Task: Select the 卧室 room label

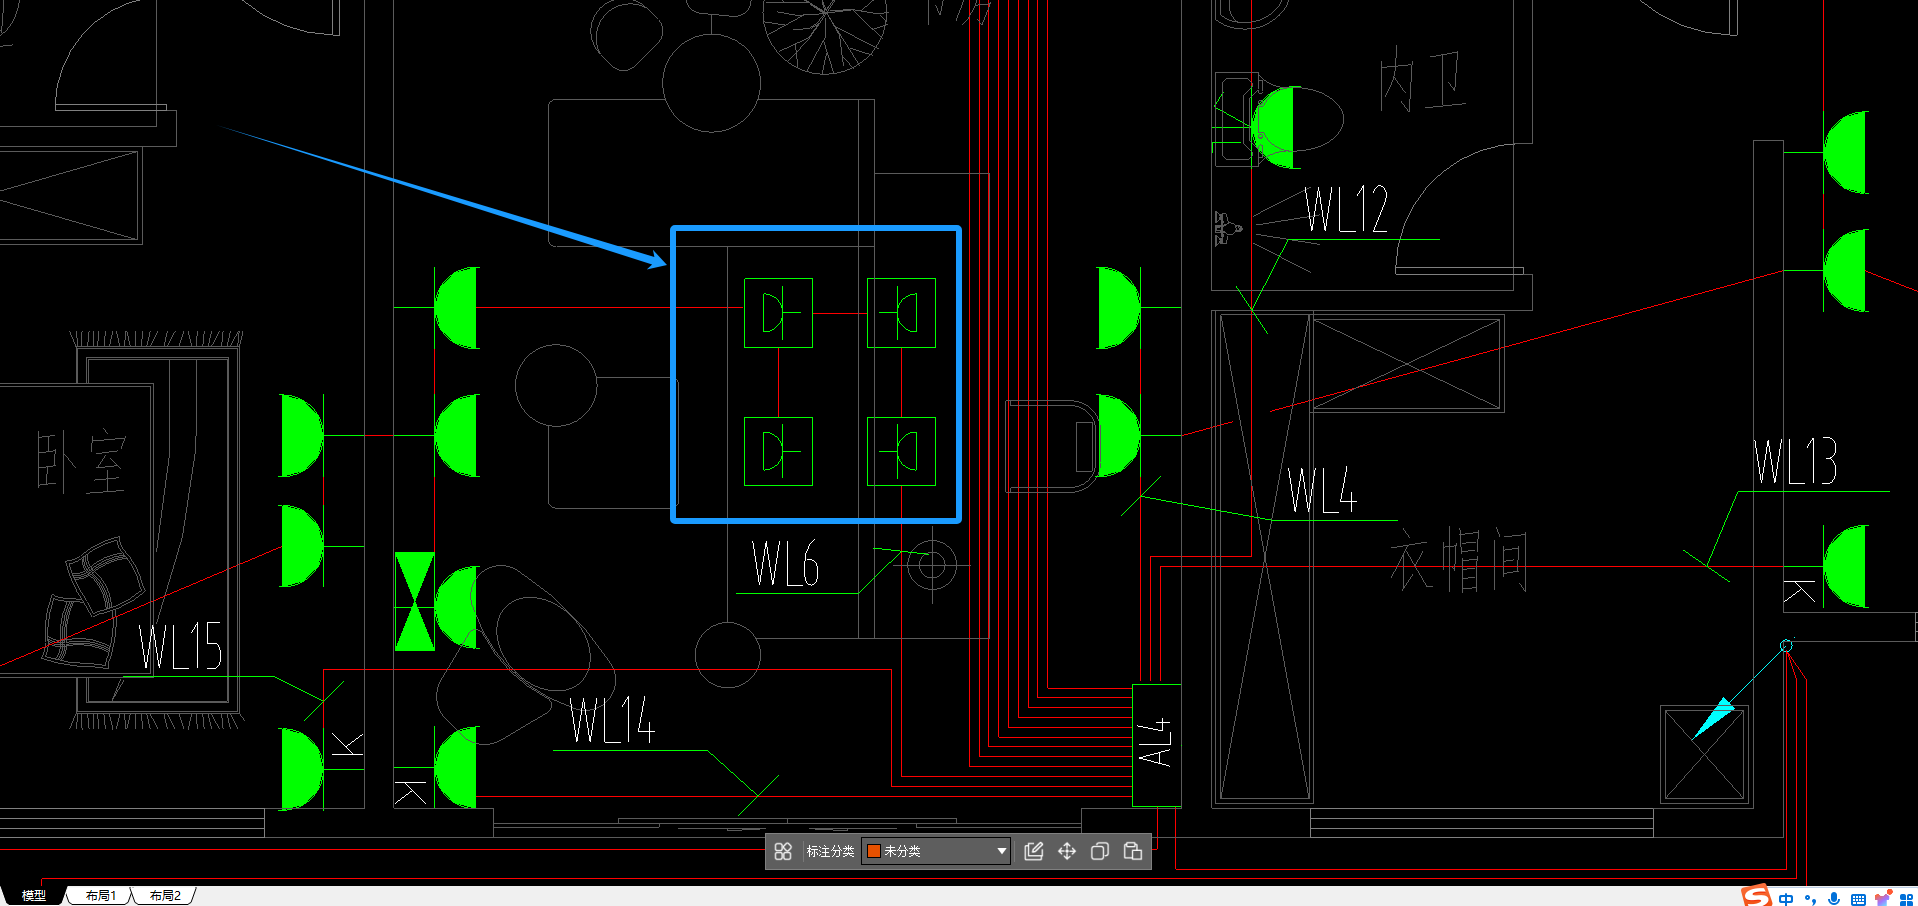Action: click(x=81, y=462)
